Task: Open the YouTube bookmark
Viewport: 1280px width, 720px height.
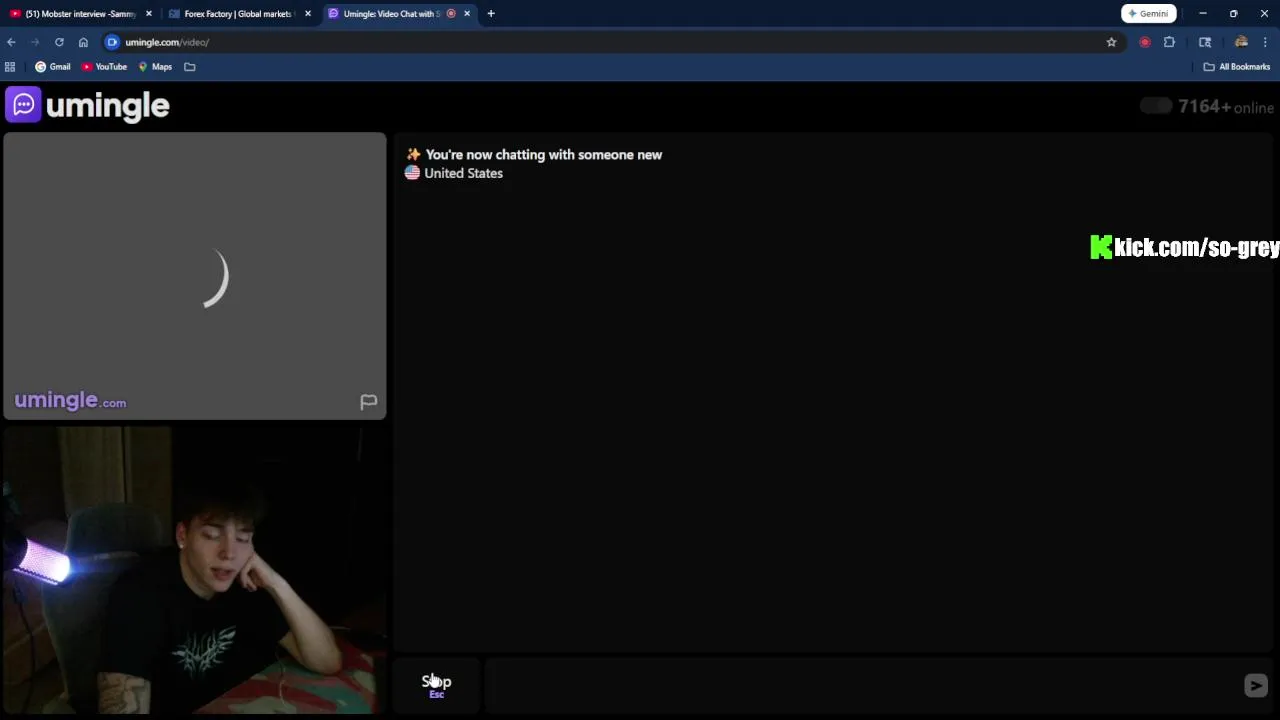Action: tap(104, 67)
